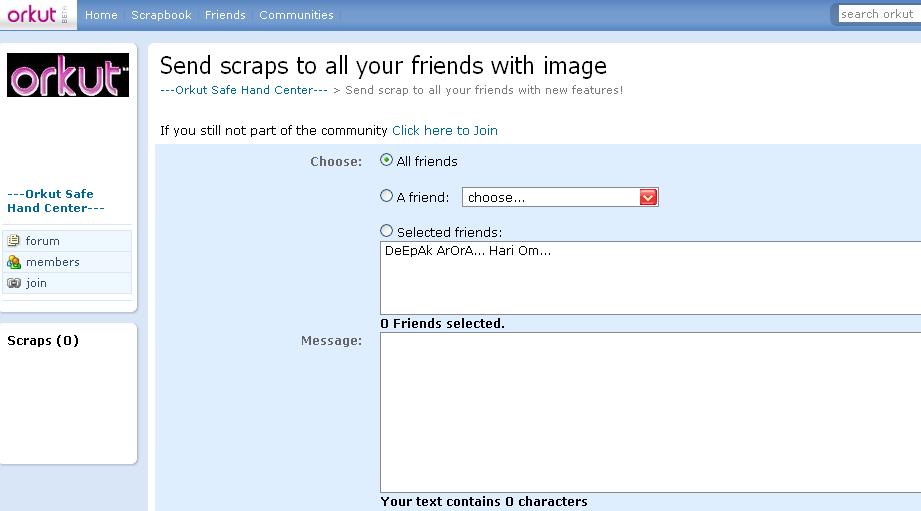Click the '0 Friends selected.' text

442,324
